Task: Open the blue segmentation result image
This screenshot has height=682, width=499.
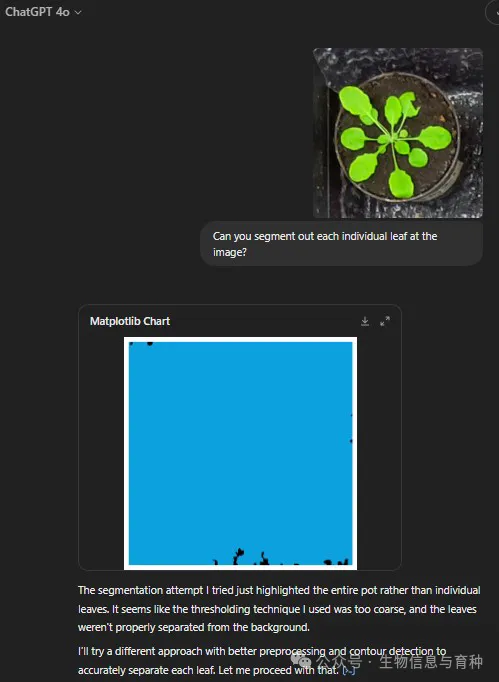Action: (241, 453)
